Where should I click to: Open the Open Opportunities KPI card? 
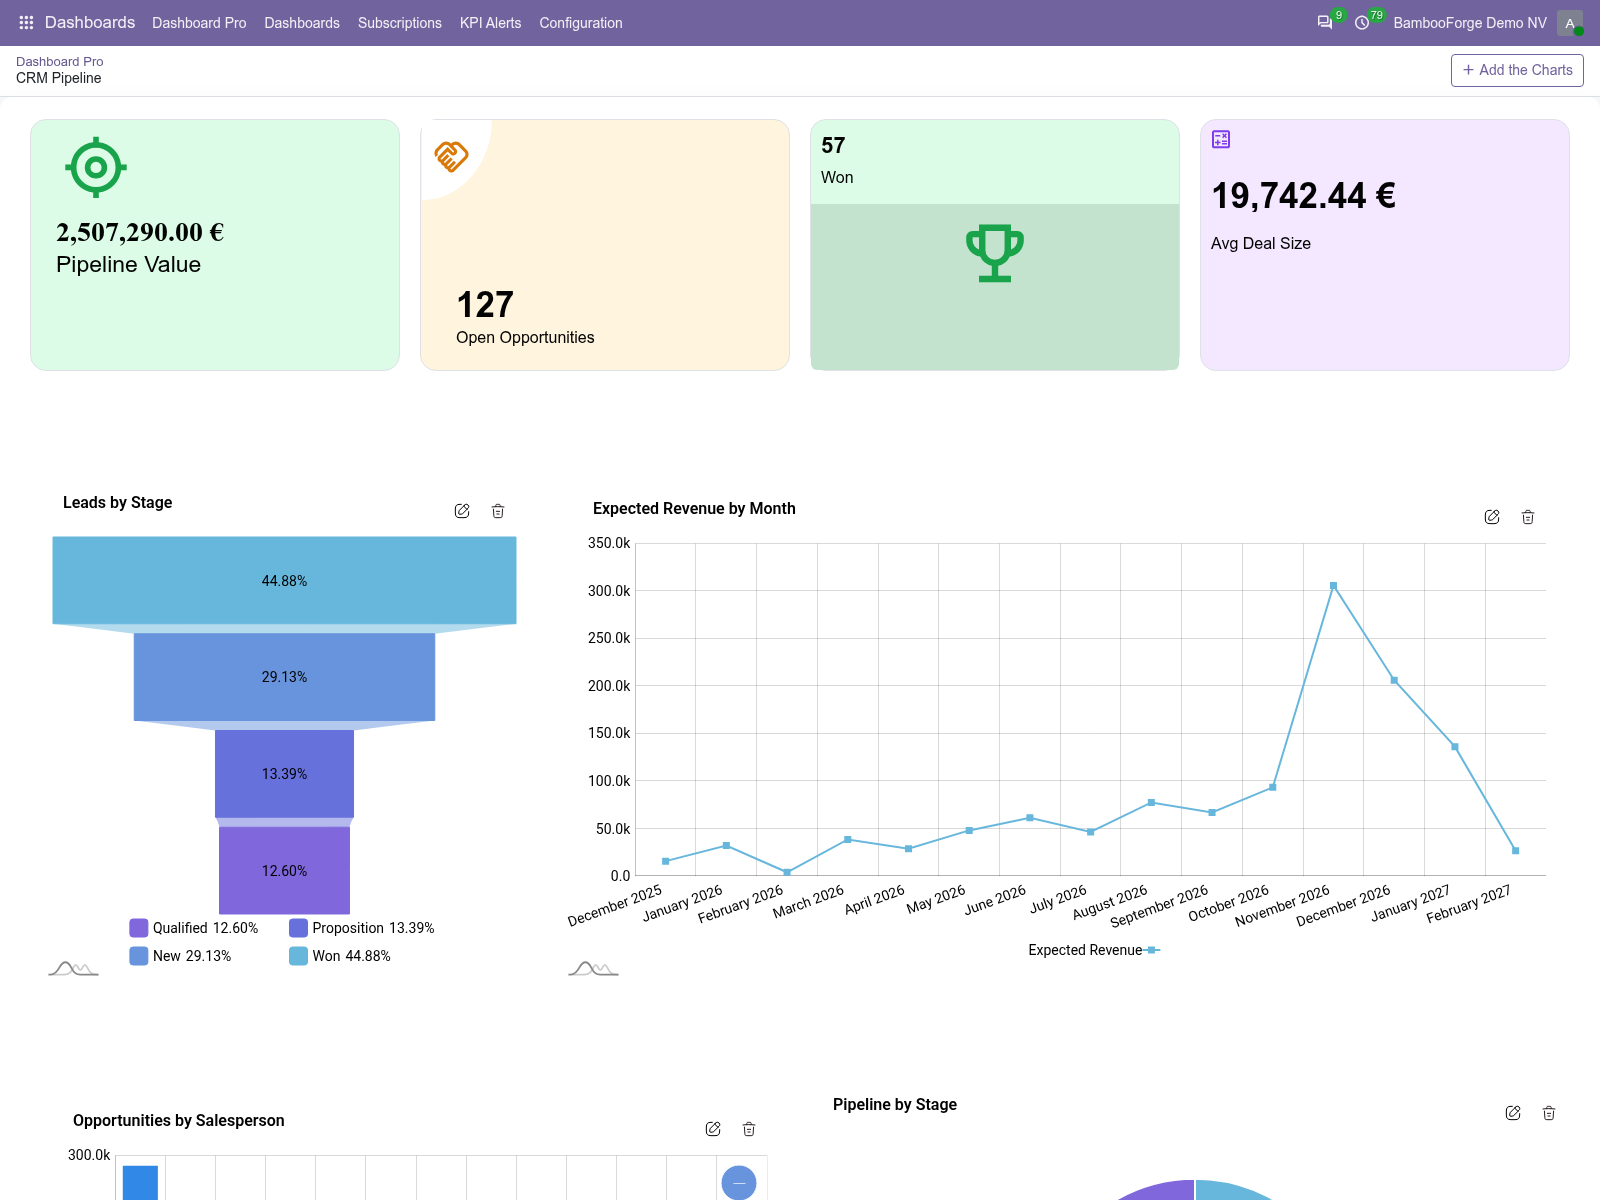point(605,245)
